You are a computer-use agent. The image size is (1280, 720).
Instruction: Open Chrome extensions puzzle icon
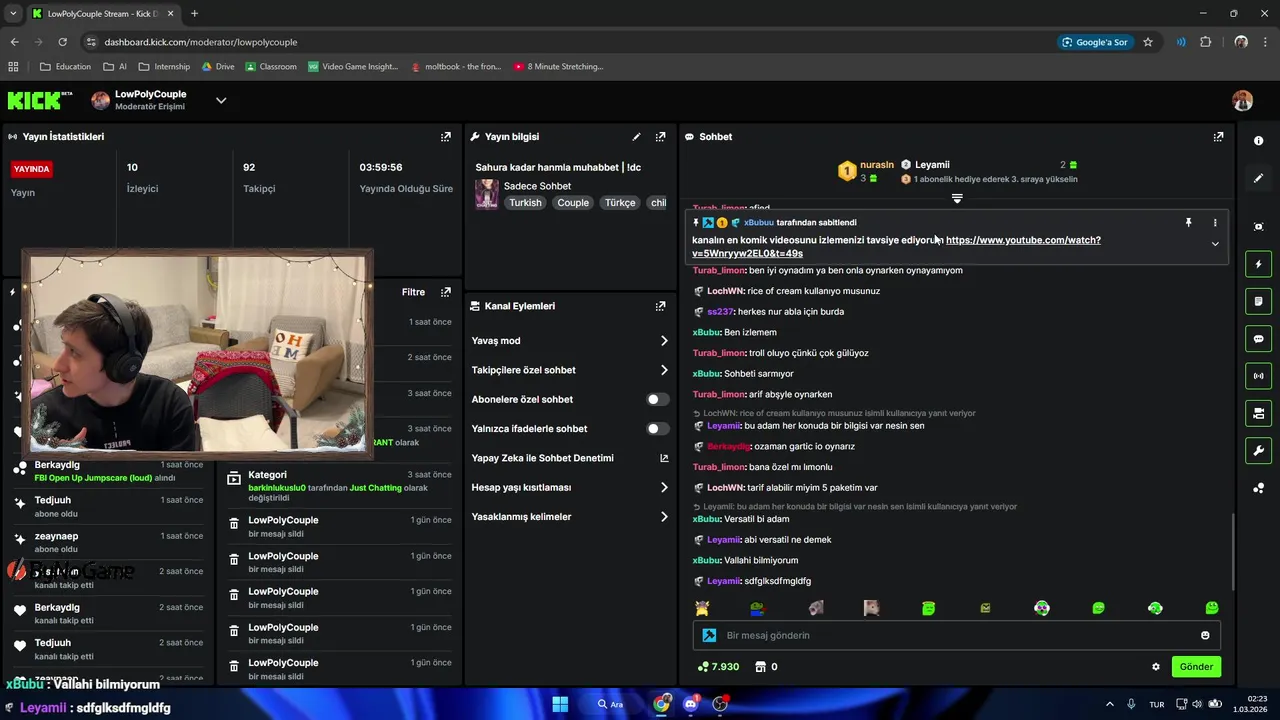point(1205,42)
